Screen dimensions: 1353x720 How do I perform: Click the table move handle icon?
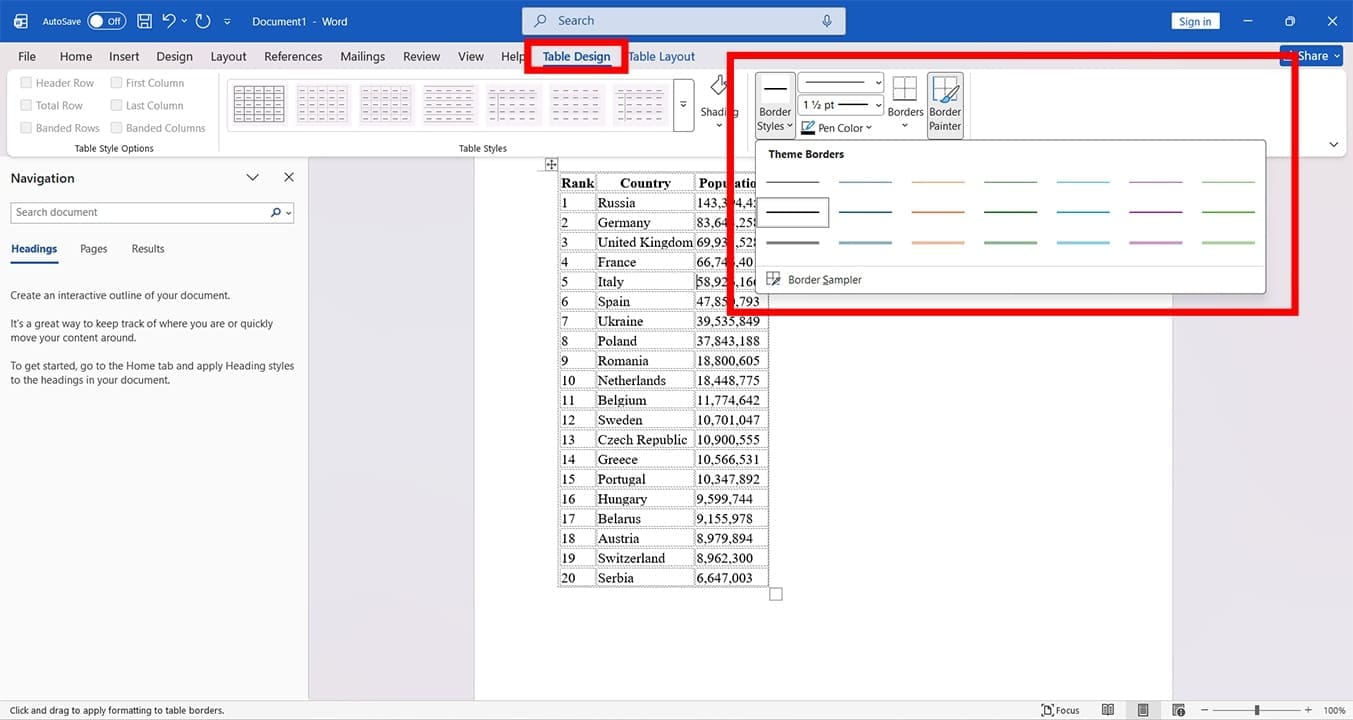551,164
